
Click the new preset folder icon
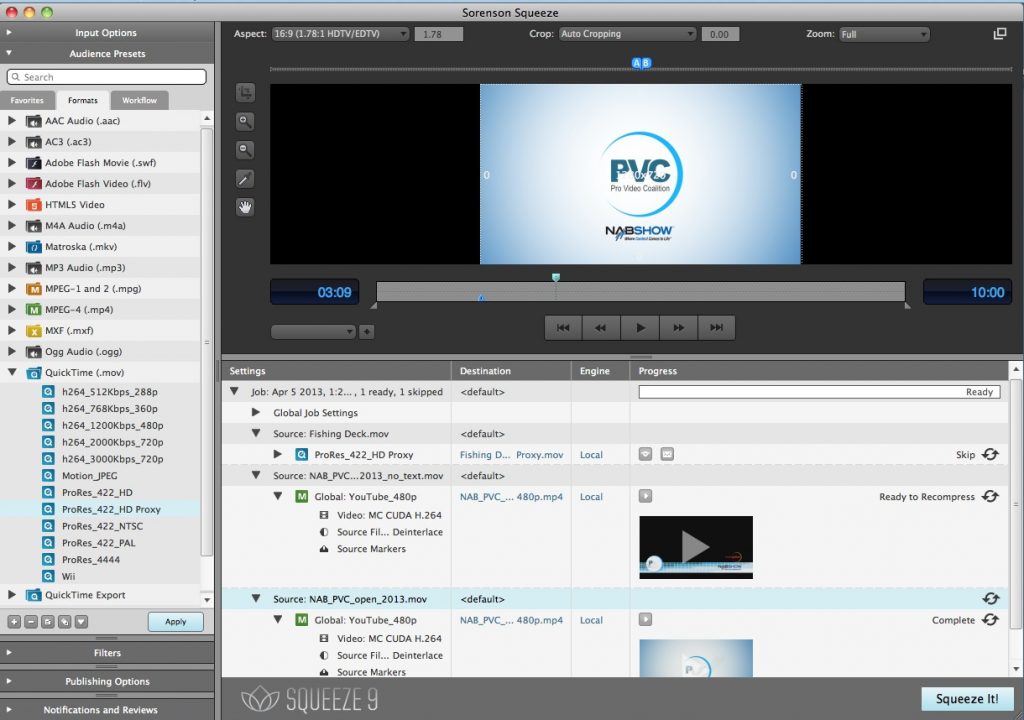coord(48,622)
